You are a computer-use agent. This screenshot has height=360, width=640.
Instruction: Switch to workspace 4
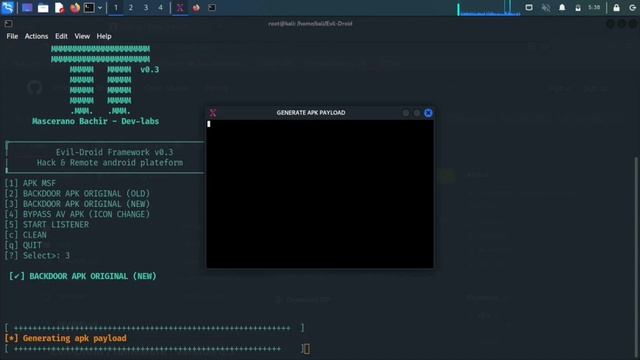(160, 8)
